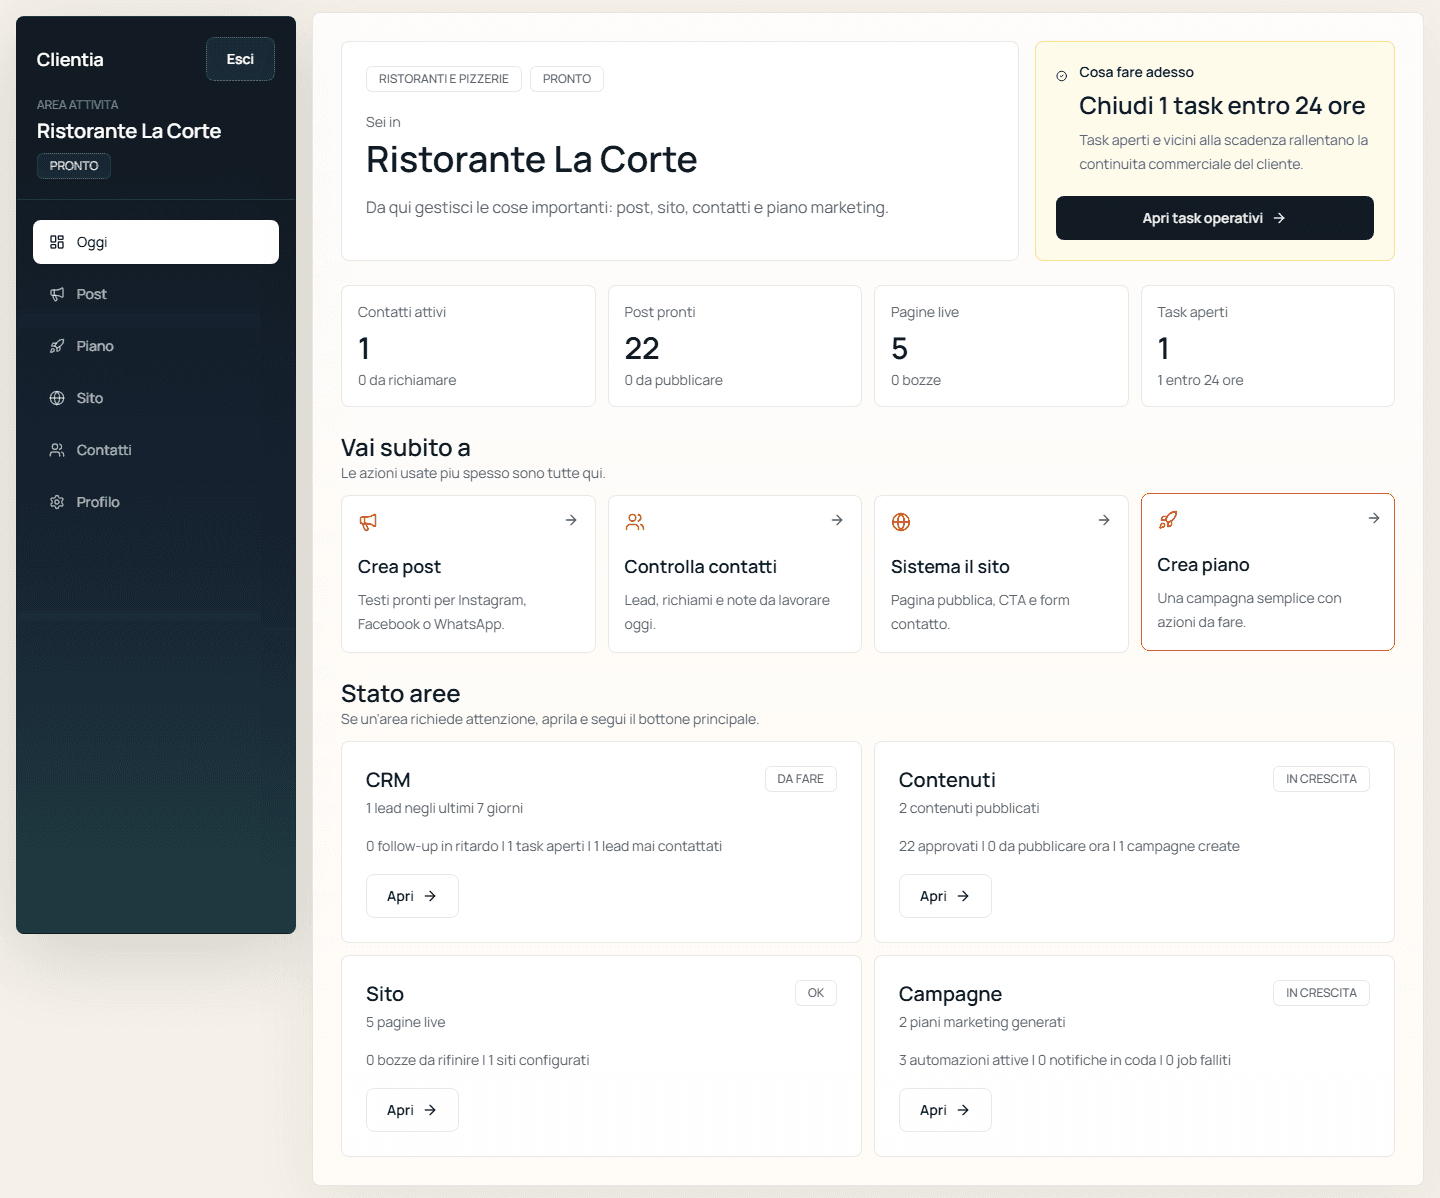Image resolution: width=1440 pixels, height=1198 pixels.
Task: Open the Controlla contatti shortcut title
Action: [700, 567]
